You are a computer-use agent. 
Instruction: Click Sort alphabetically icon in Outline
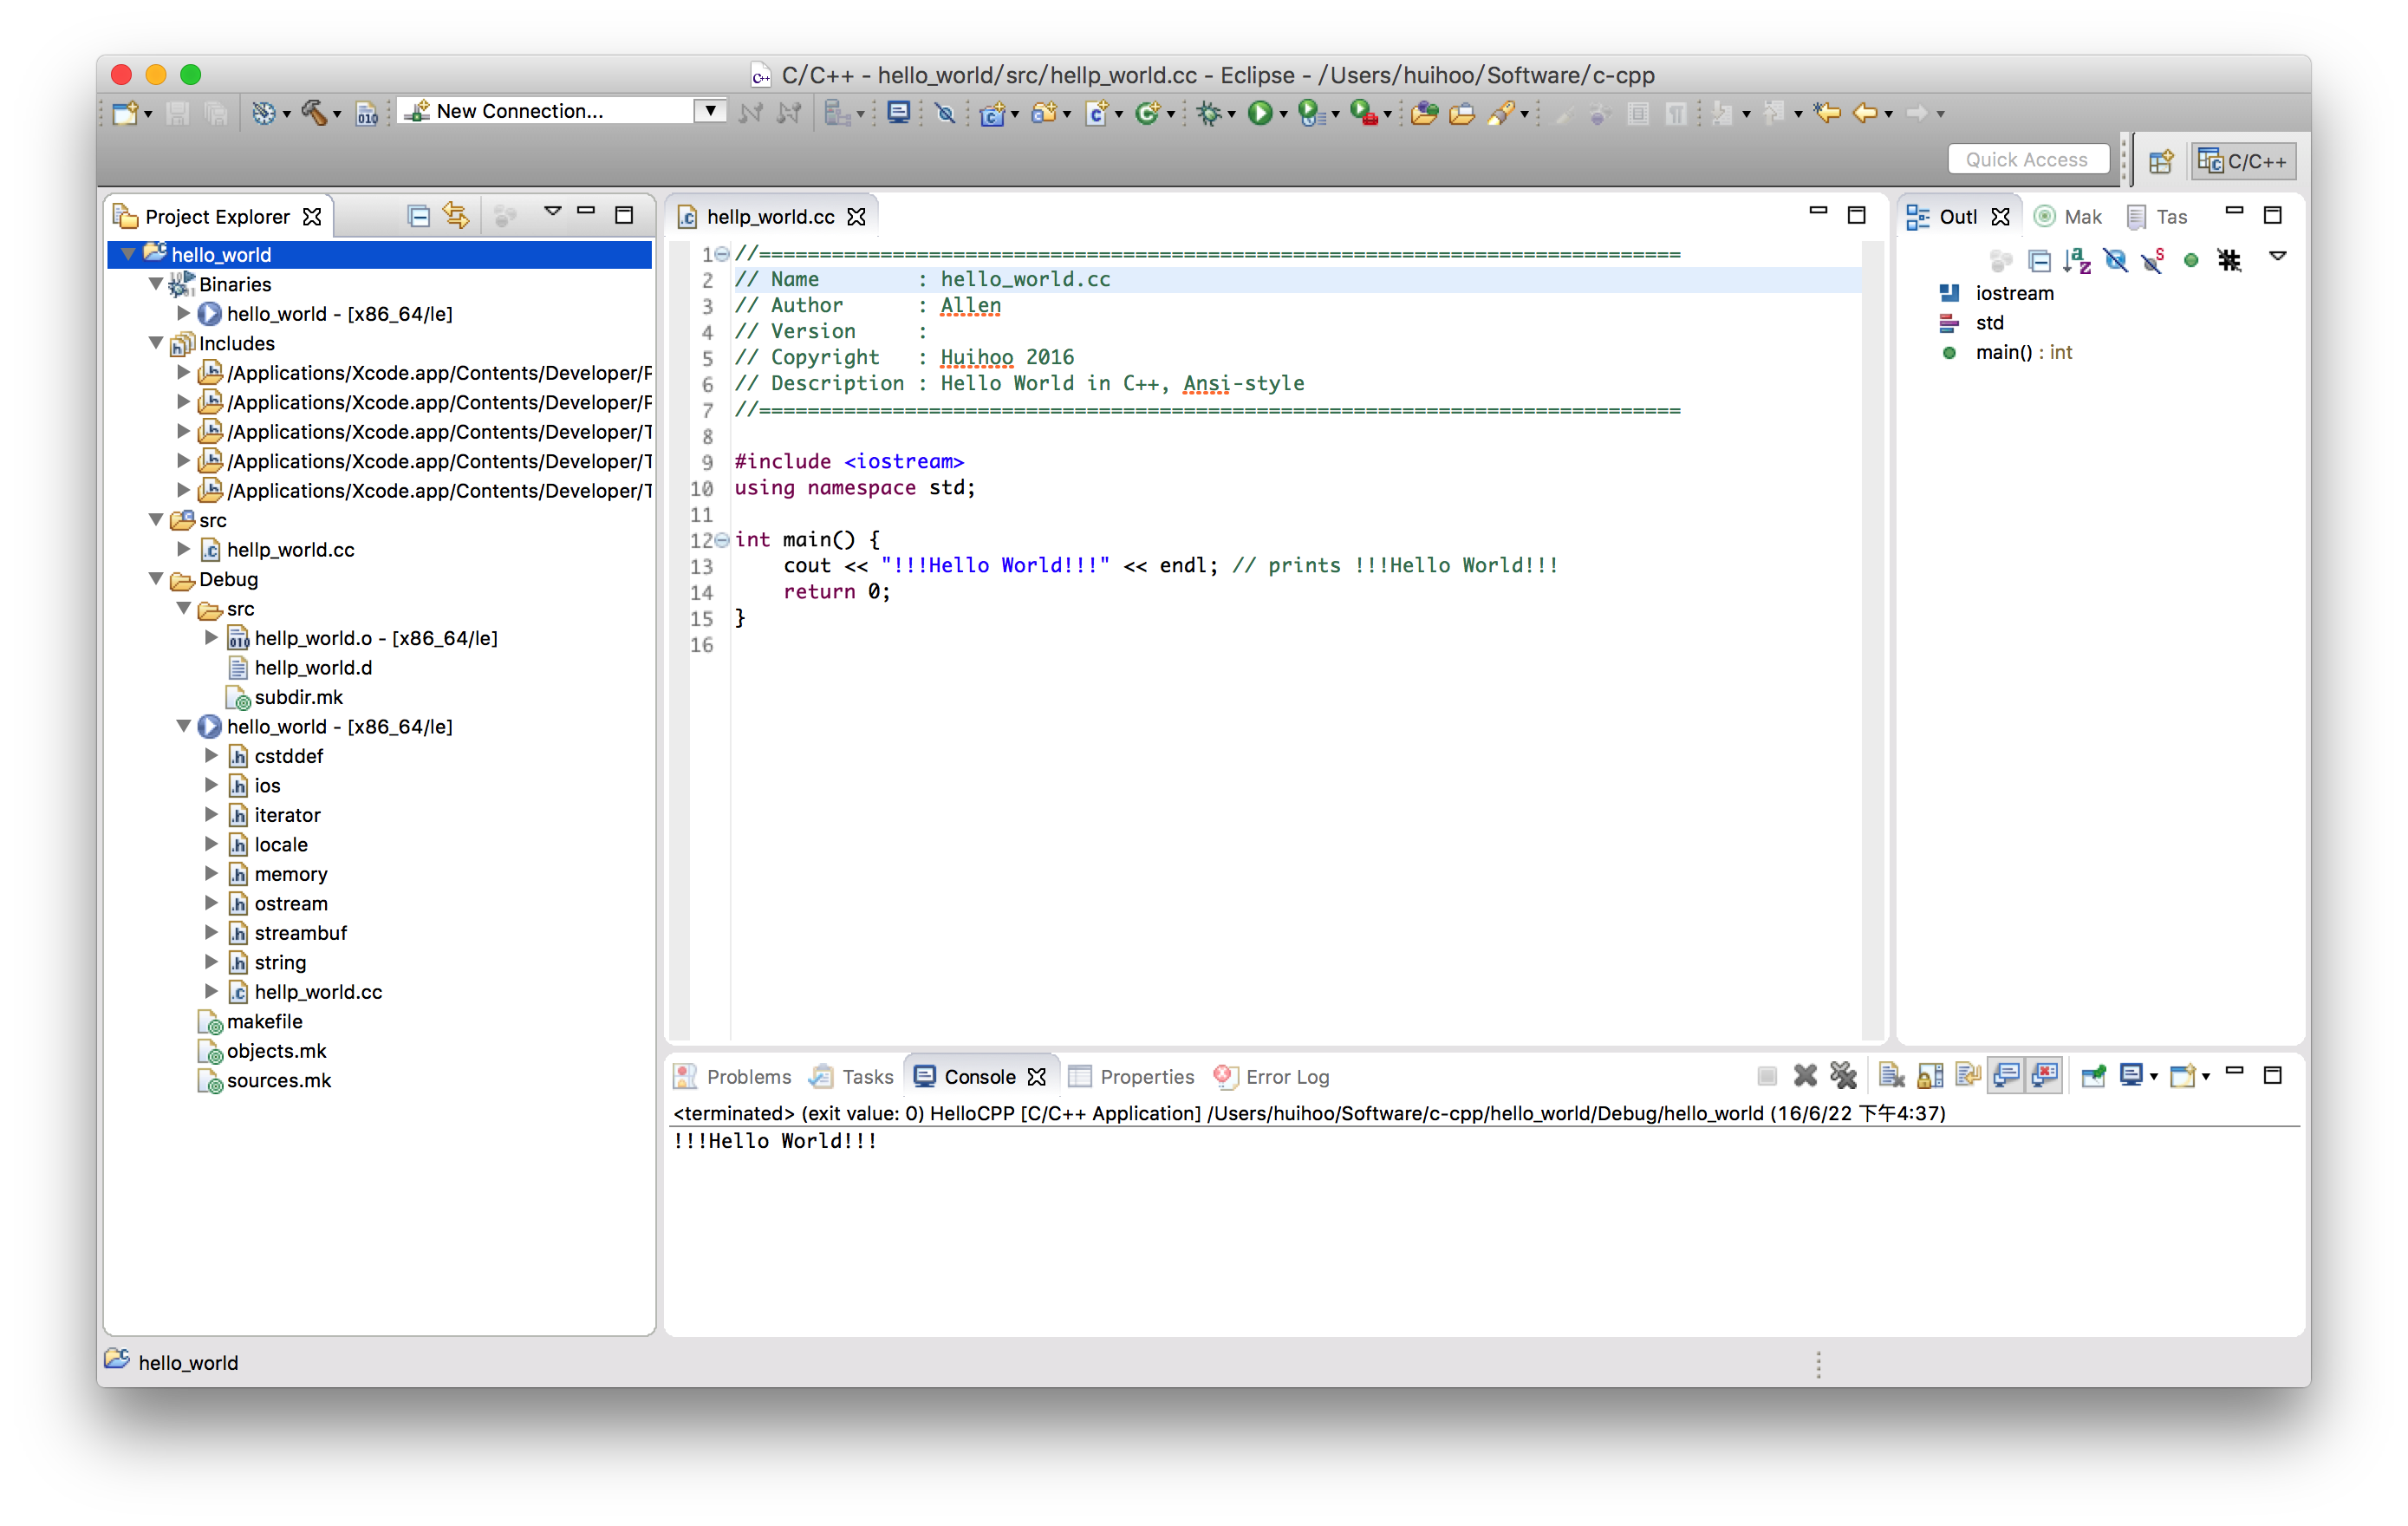2076,261
